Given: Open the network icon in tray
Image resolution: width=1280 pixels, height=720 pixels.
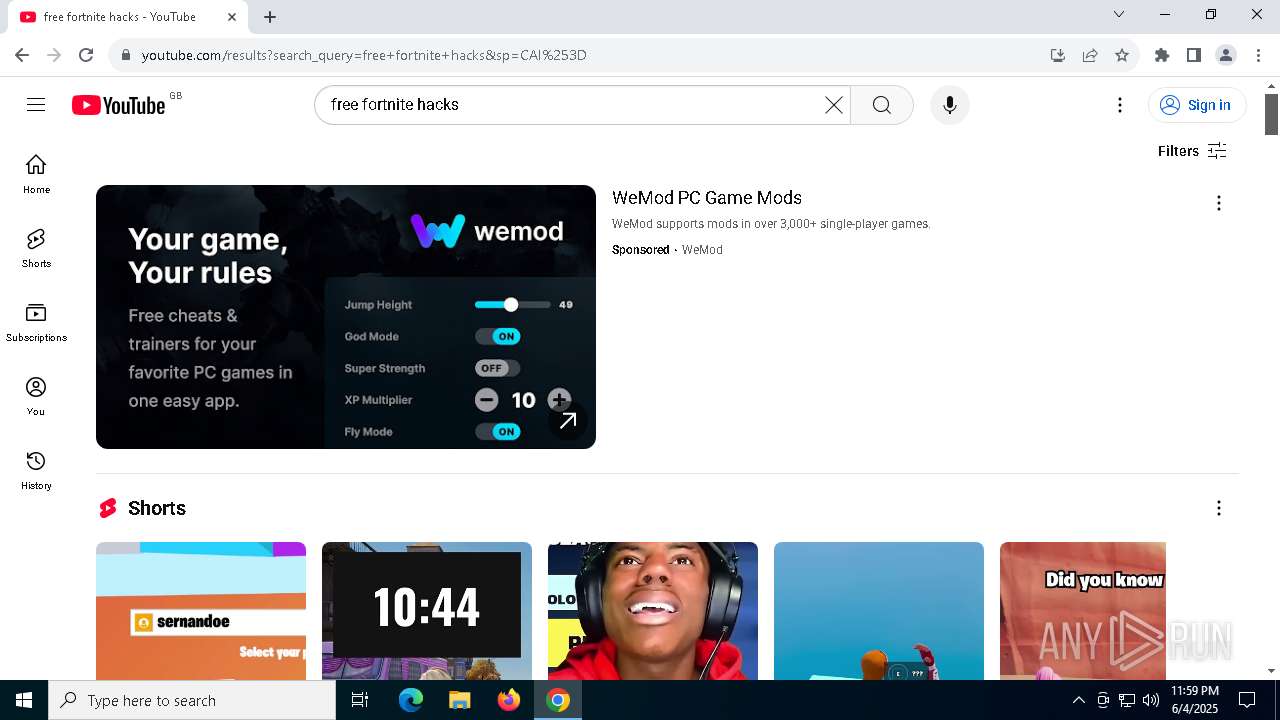Looking at the screenshot, I should click(x=1127, y=700).
